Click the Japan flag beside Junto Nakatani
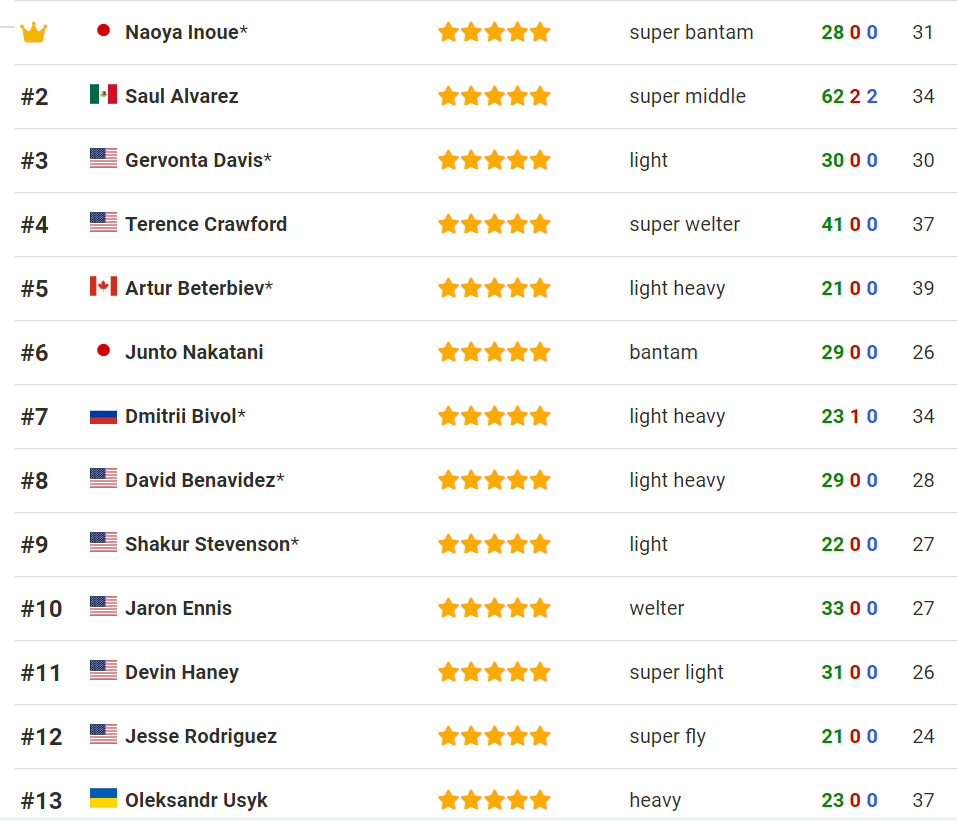 103,350
